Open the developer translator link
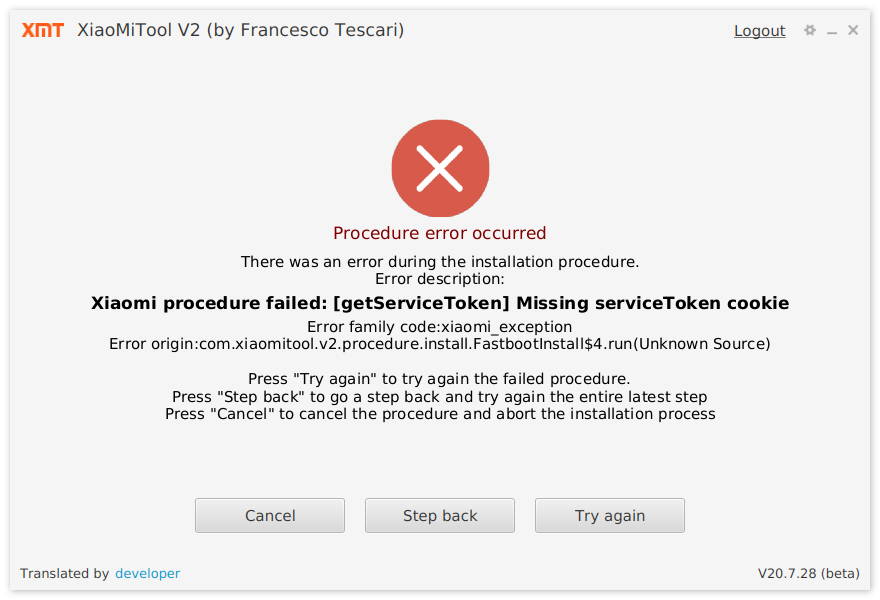Screen dimensions: 880x600 coord(148,573)
